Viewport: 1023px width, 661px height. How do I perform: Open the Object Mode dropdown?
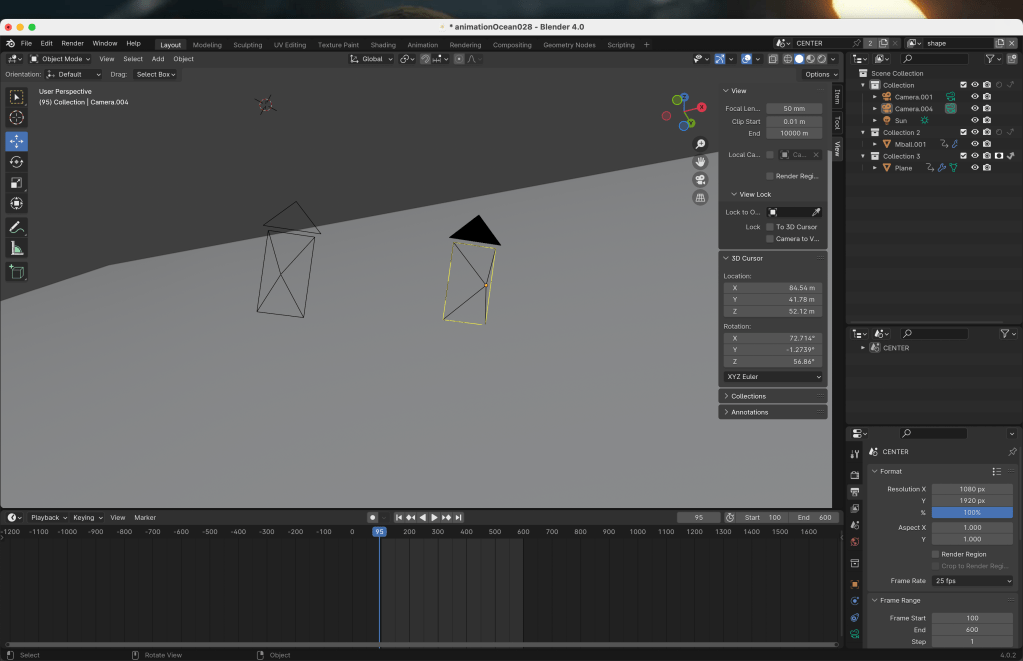[60, 59]
